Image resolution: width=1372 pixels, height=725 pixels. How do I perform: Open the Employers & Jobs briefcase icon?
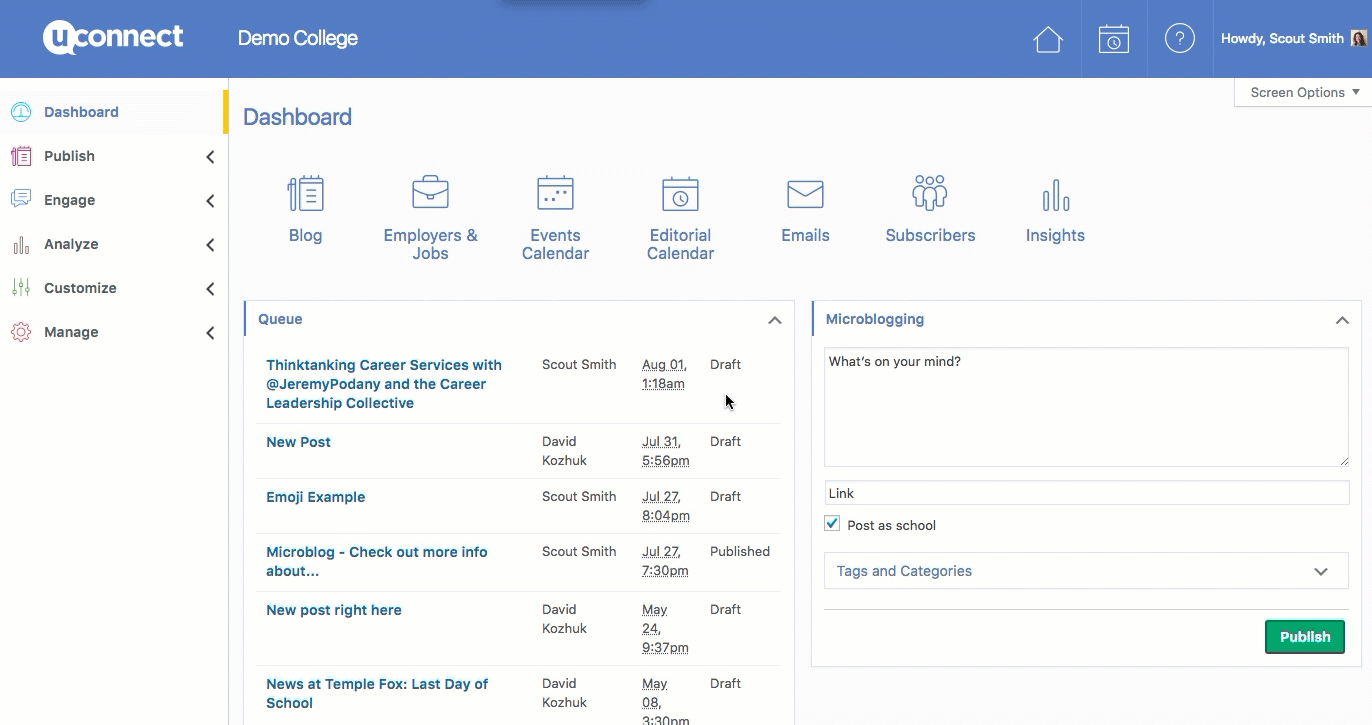point(430,193)
